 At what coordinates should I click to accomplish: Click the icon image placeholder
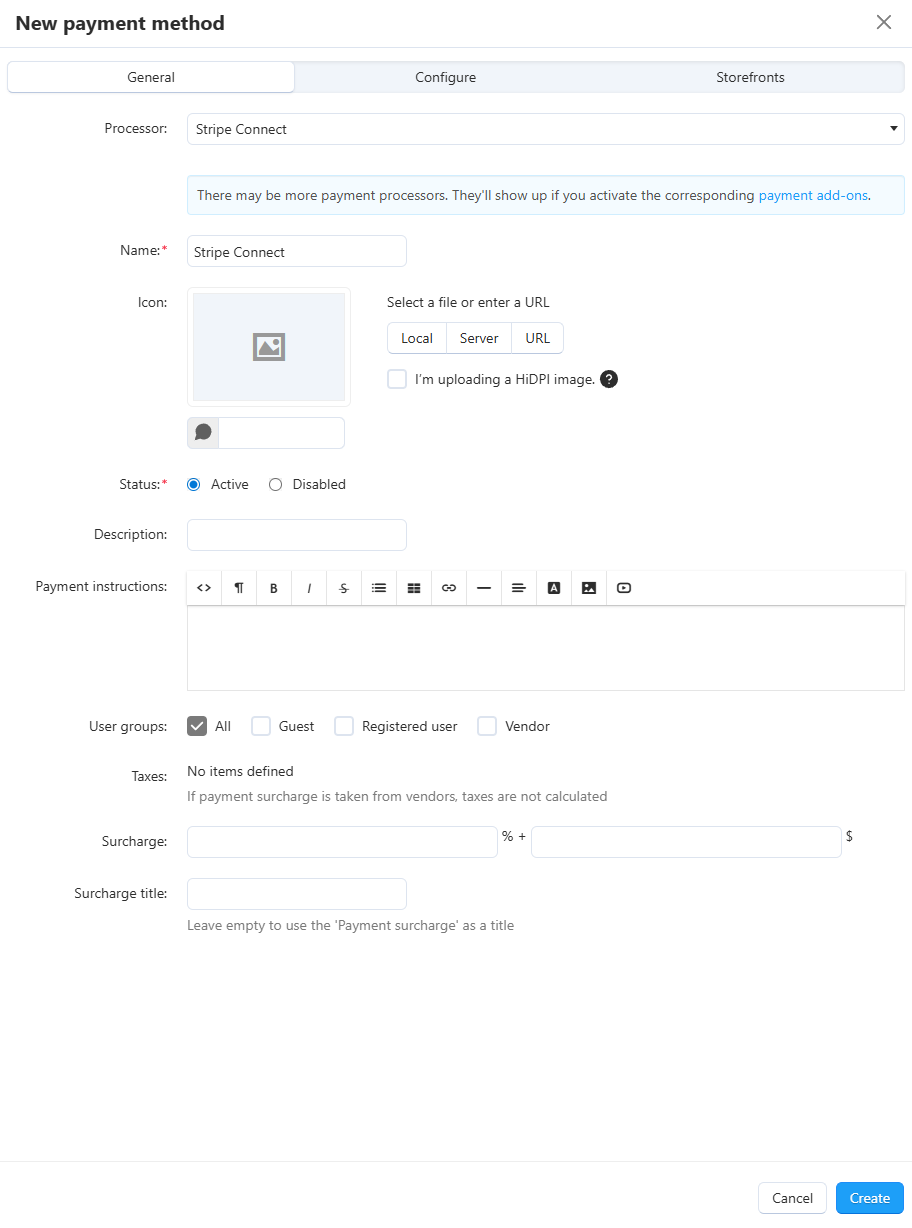(x=269, y=347)
